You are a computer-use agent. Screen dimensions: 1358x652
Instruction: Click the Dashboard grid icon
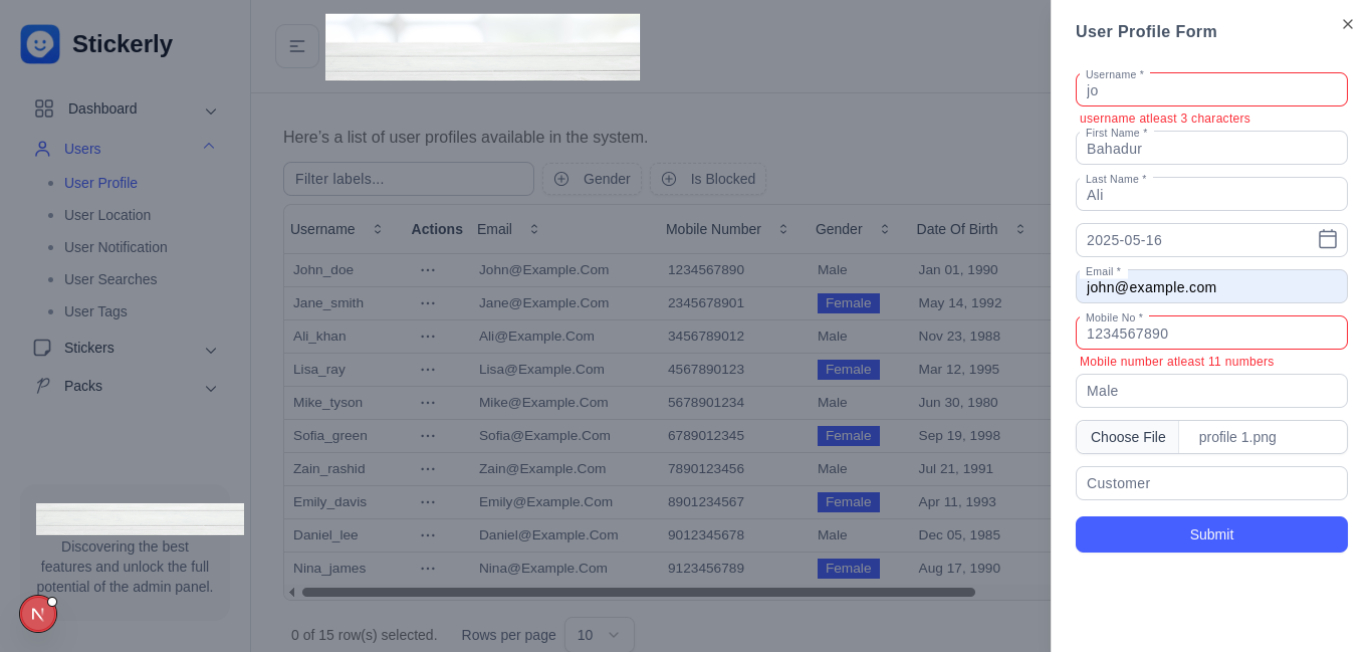(44, 108)
